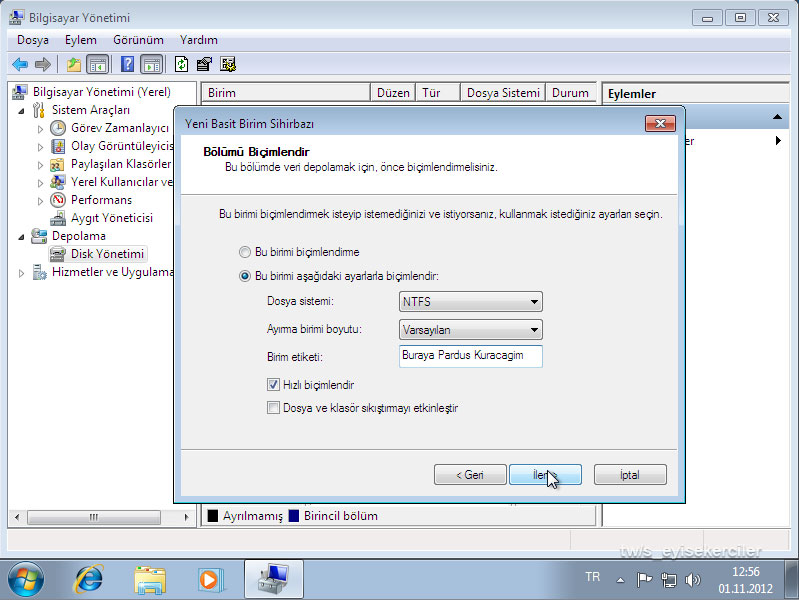Open the Ayırma birimi boyutu dropdown

click(470, 330)
